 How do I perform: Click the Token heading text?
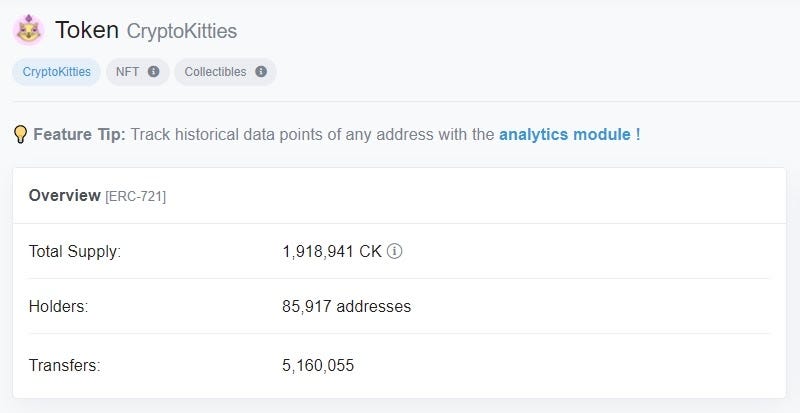click(x=87, y=30)
